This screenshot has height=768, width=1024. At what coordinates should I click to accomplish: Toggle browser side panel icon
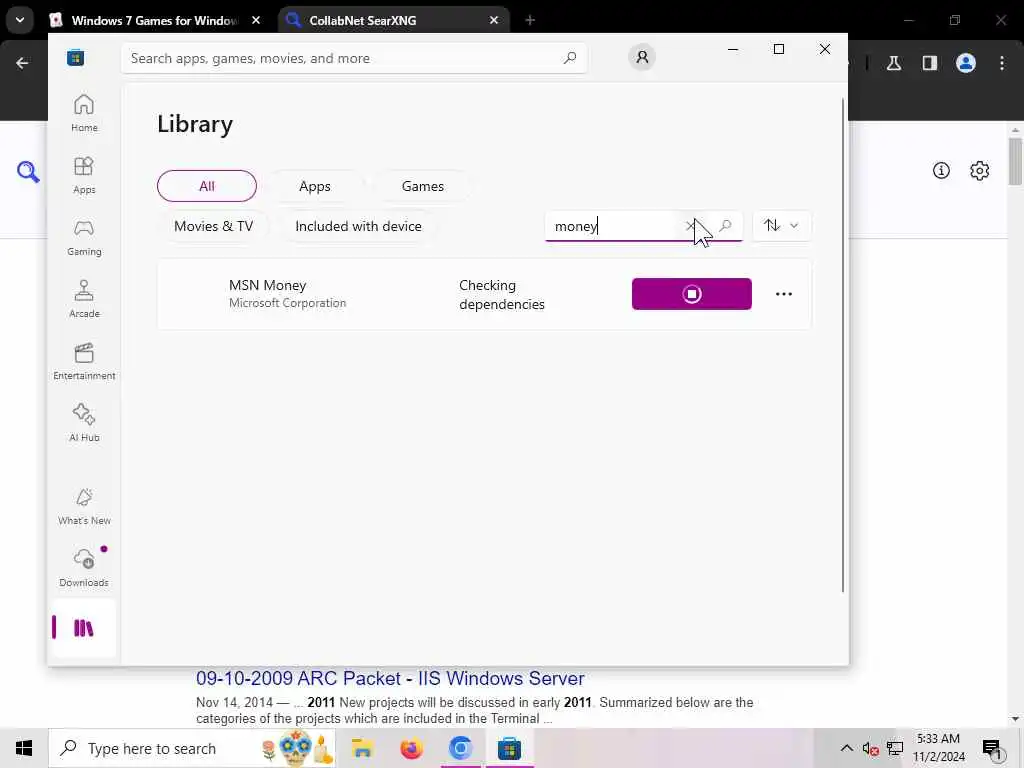(929, 63)
